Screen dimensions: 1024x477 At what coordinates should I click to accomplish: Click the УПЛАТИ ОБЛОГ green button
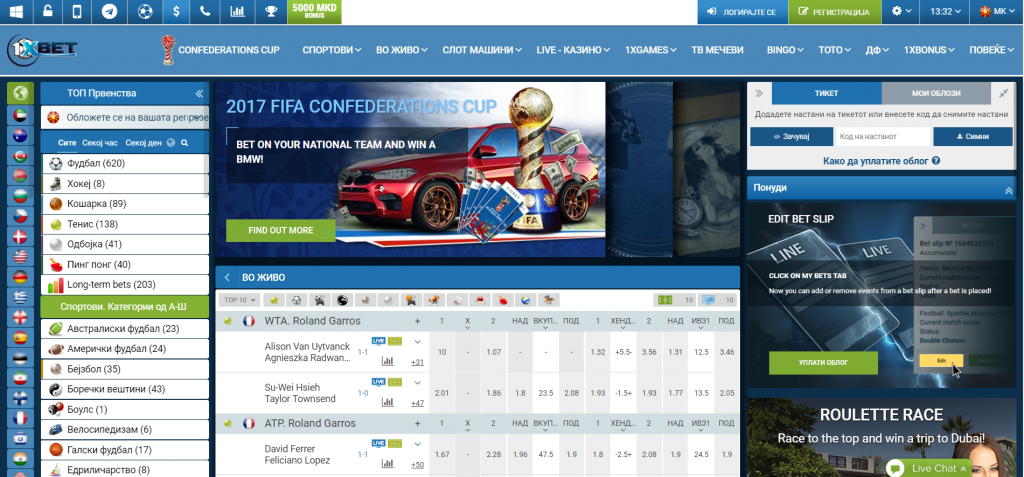pos(824,363)
